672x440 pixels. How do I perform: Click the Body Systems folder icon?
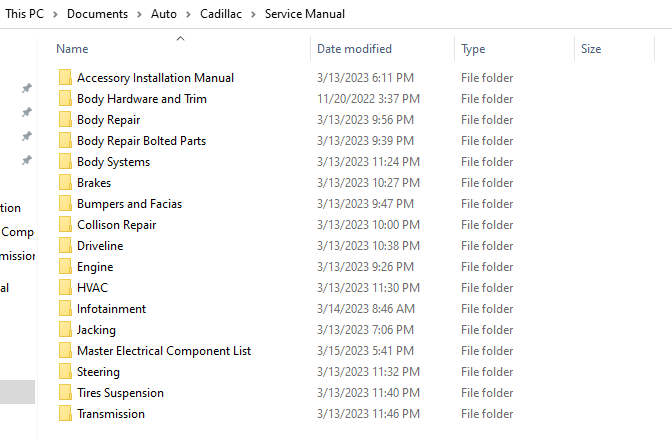(65, 162)
